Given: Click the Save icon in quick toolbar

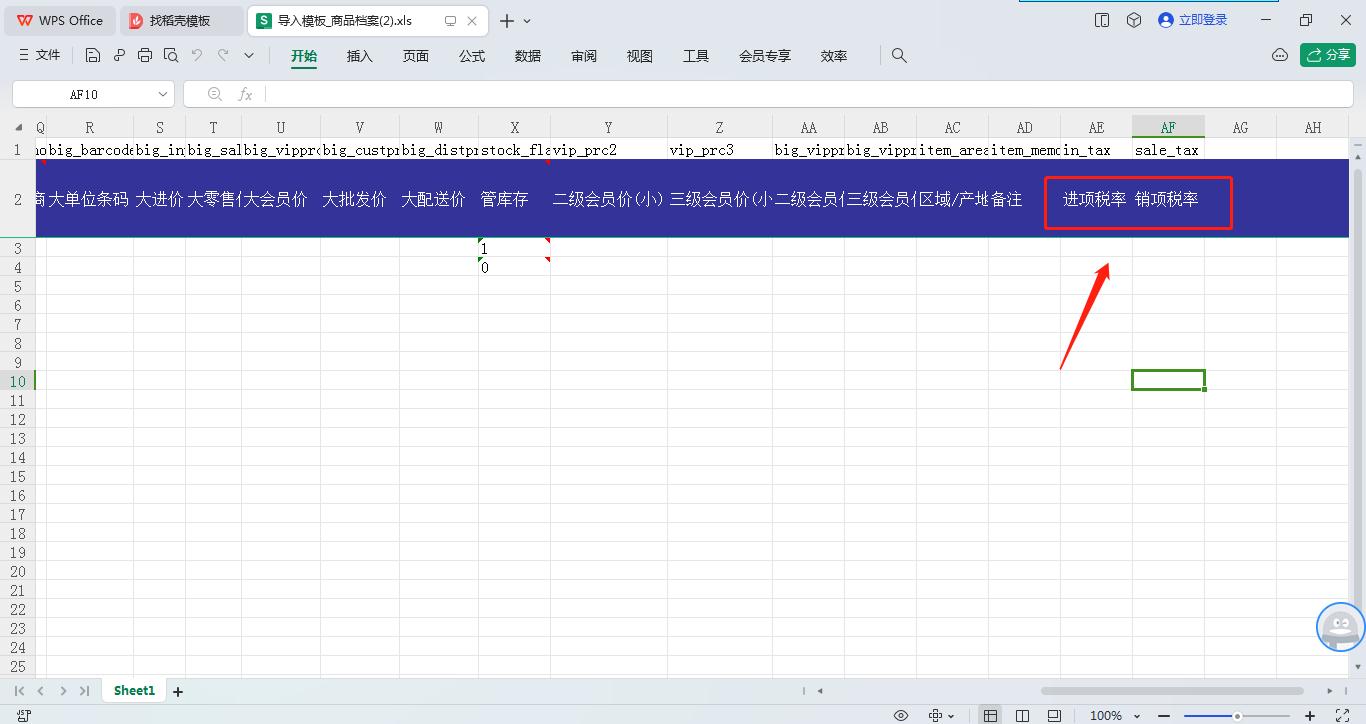Looking at the screenshot, I should [x=93, y=56].
